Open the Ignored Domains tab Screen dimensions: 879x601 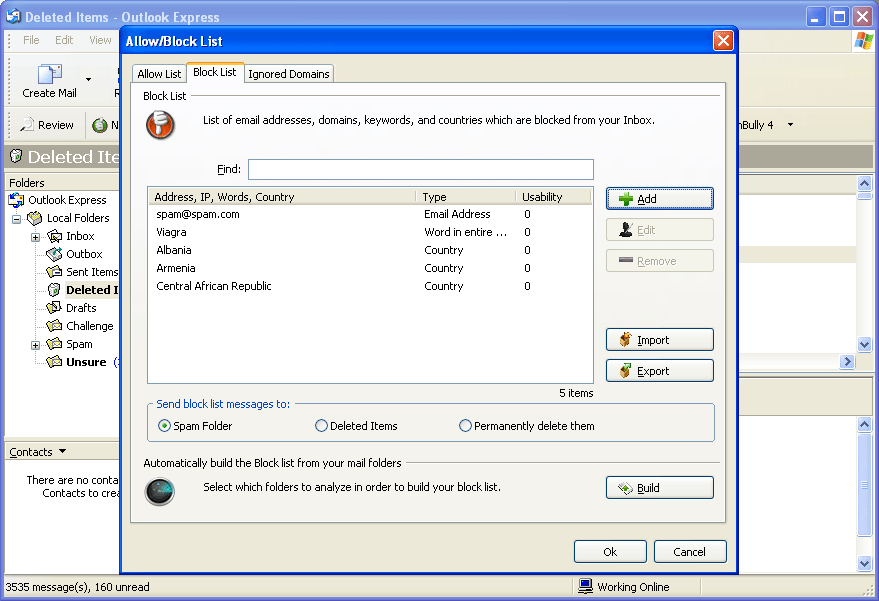pyautogui.click(x=289, y=74)
